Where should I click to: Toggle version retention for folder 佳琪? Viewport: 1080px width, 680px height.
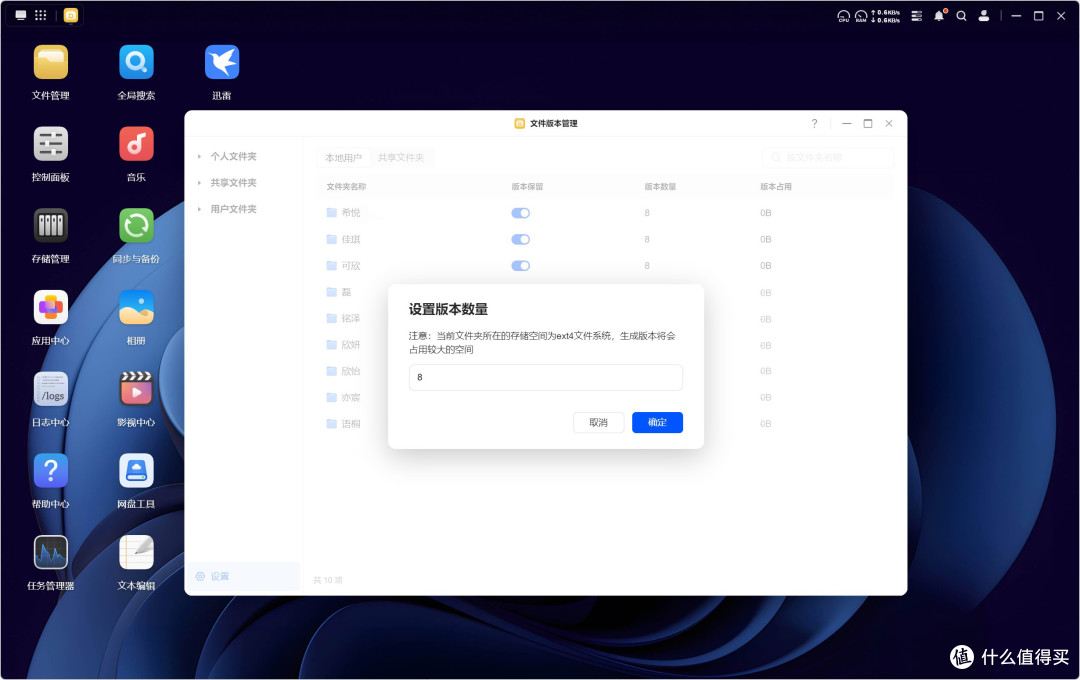(x=521, y=239)
